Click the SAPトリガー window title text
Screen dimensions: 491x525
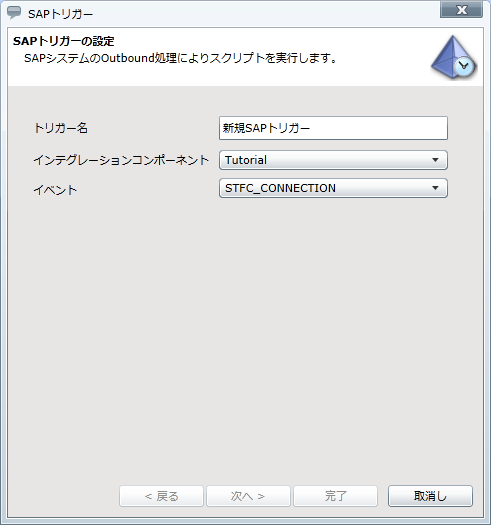click(60, 14)
